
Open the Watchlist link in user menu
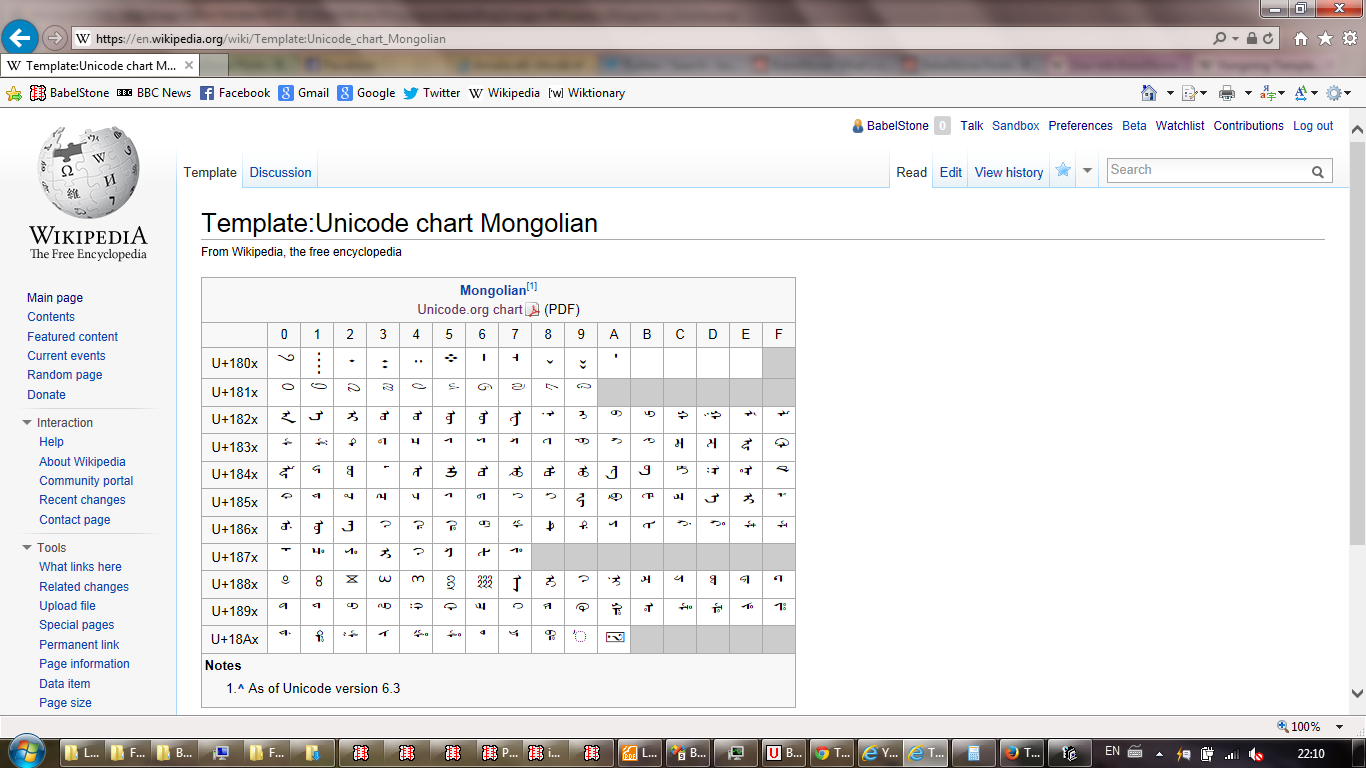click(1180, 126)
